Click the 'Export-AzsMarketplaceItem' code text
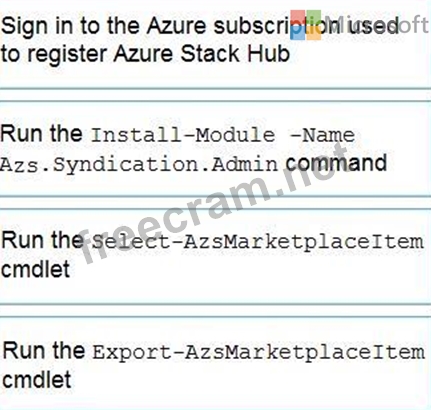The width and height of the screenshot is (431, 410). (258, 352)
